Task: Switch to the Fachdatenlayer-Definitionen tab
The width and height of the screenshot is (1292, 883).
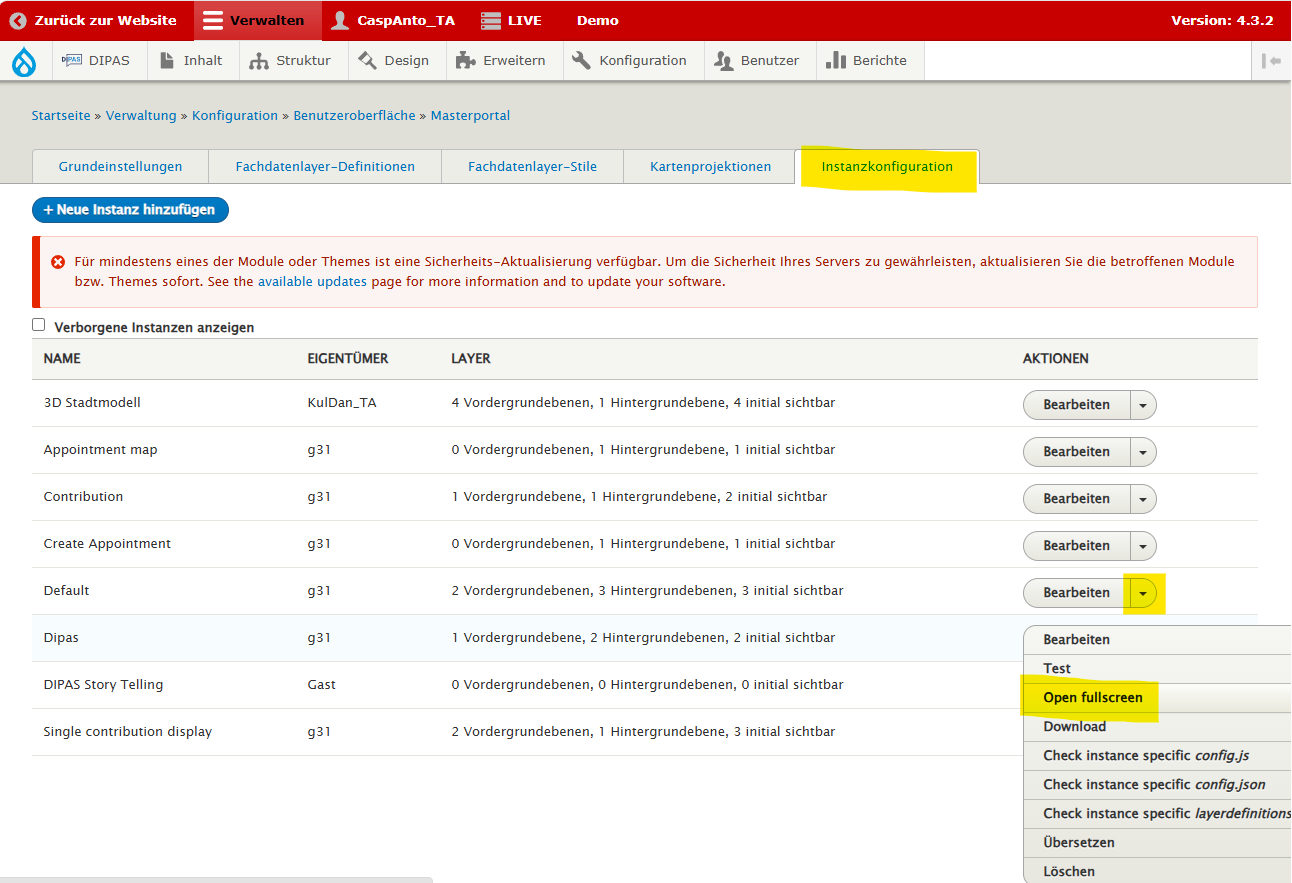Action: pyautogui.click(x=325, y=167)
